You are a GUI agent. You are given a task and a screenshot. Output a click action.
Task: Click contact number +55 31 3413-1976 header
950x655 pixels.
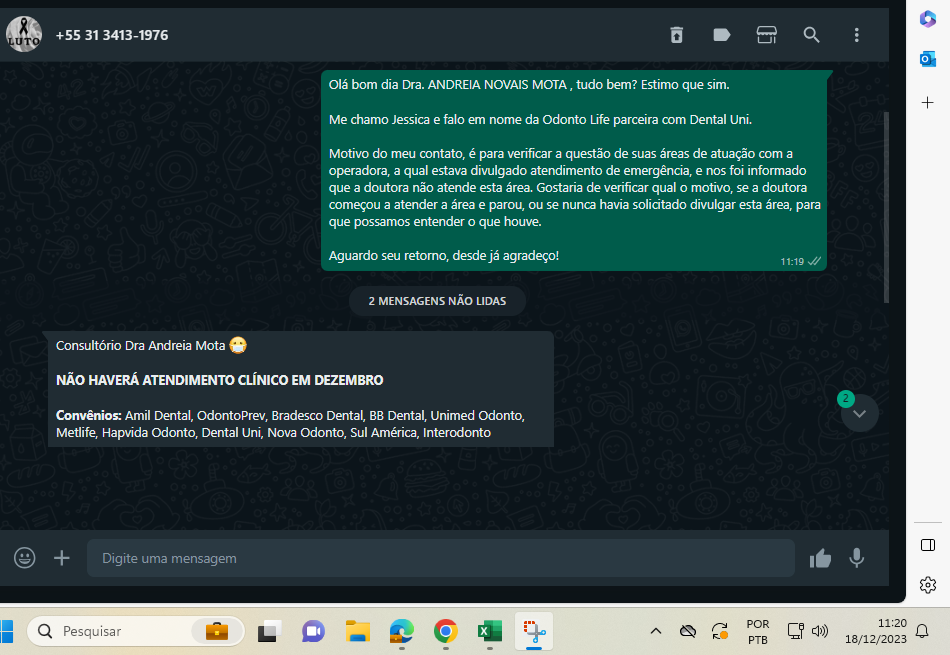tap(112, 35)
